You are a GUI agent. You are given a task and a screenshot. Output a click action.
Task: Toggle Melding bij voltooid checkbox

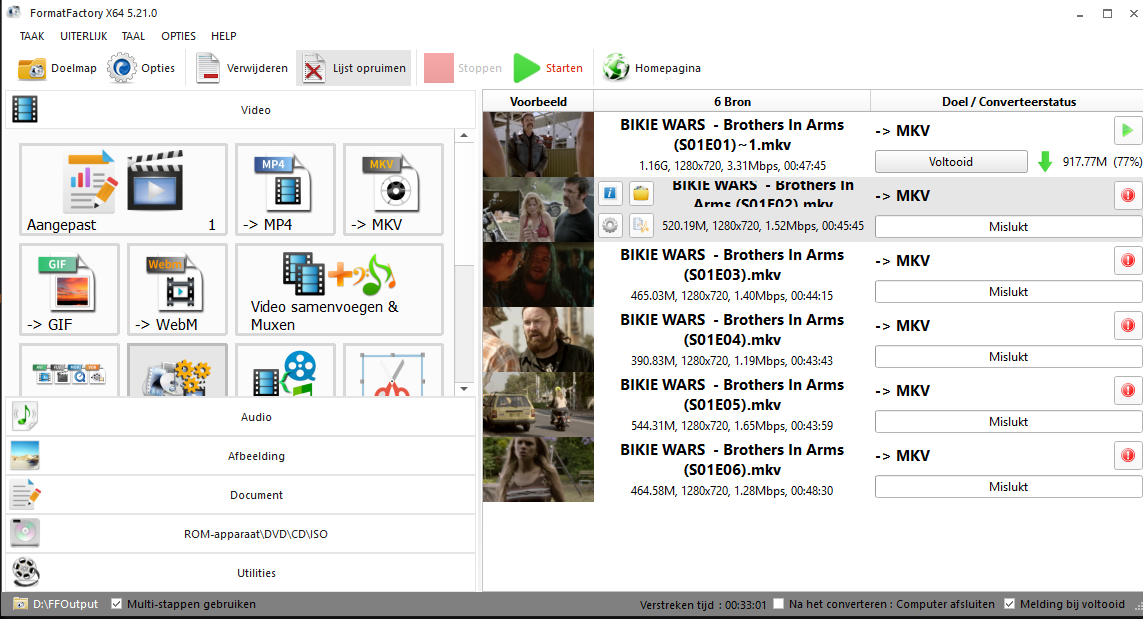pos(1009,604)
